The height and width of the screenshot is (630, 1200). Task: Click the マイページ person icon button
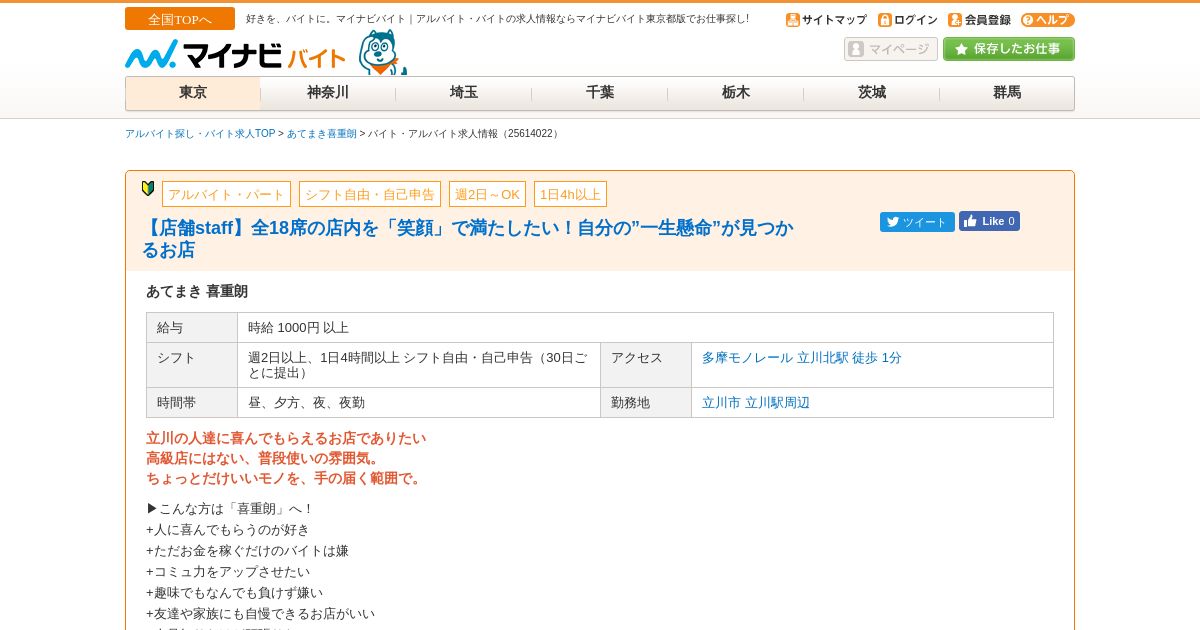pyautogui.click(x=891, y=49)
